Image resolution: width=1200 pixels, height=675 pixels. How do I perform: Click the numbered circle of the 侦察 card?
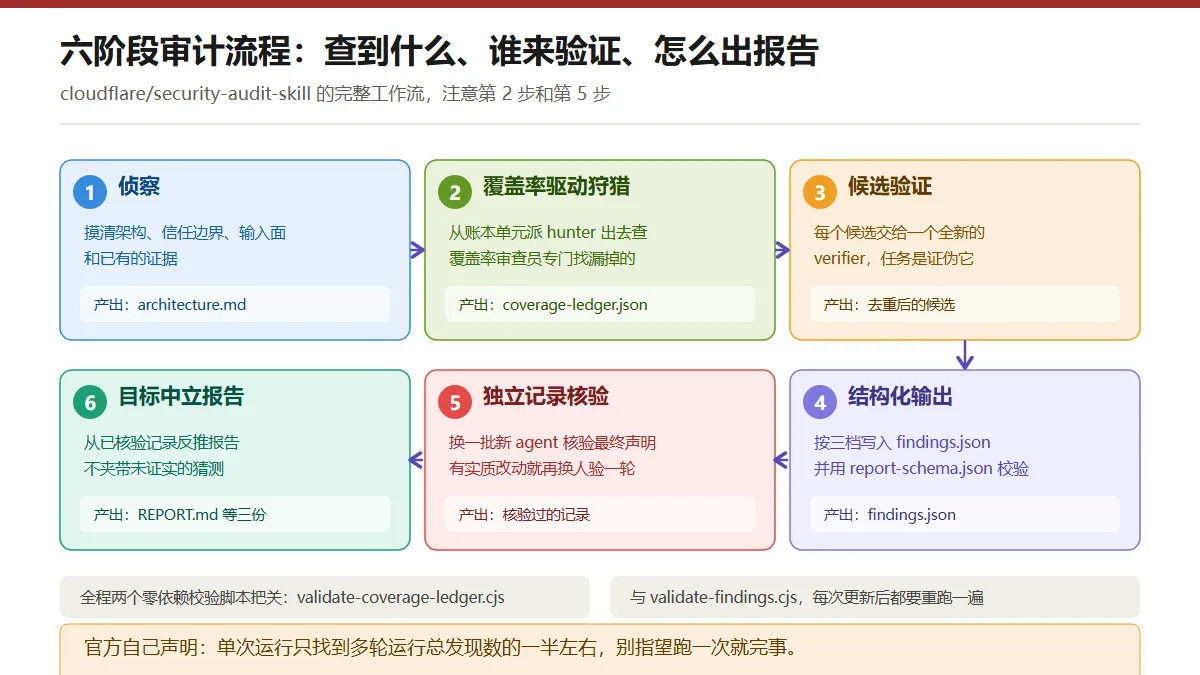pyautogui.click(x=90, y=192)
